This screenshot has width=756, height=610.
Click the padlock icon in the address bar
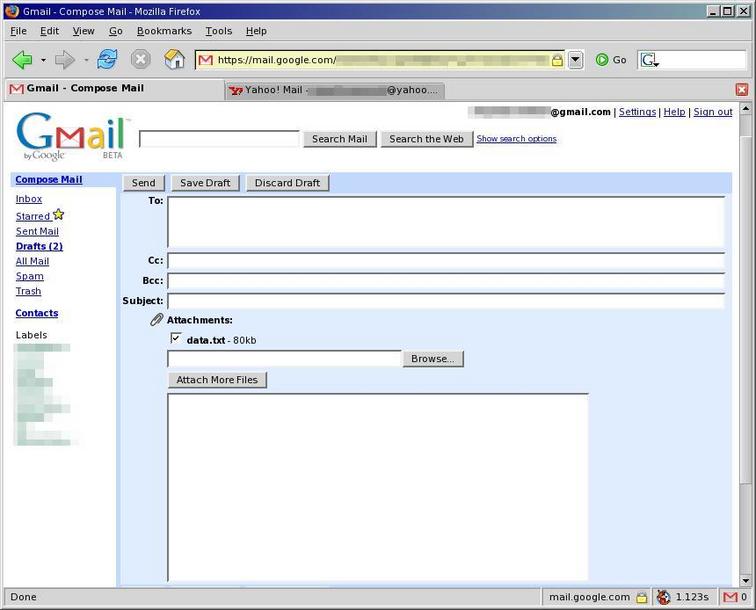(557, 60)
